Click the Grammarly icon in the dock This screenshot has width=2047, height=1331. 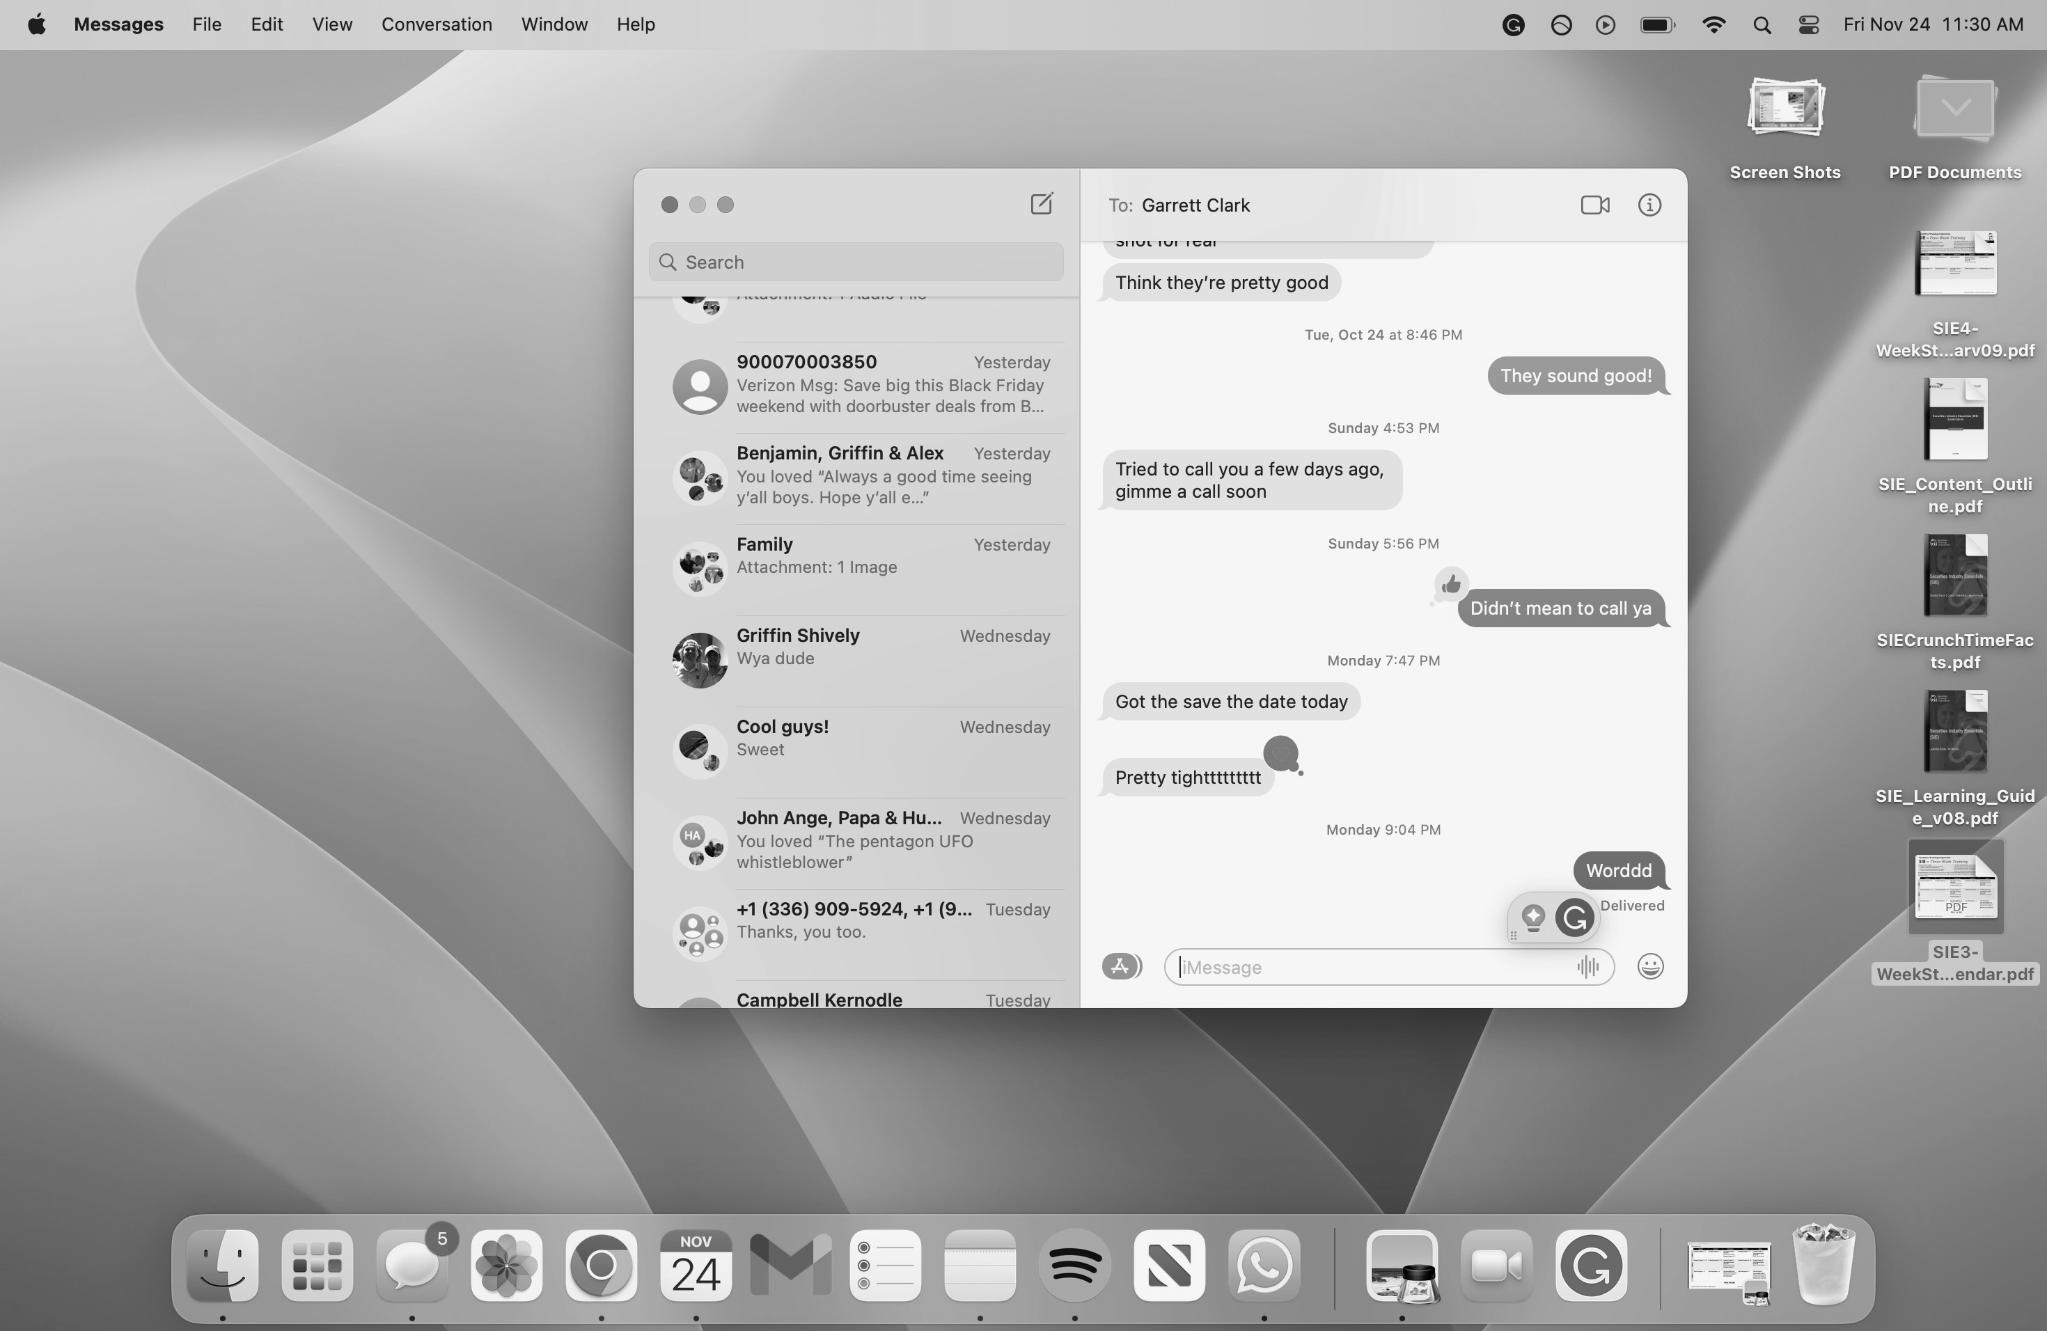(x=1589, y=1265)
